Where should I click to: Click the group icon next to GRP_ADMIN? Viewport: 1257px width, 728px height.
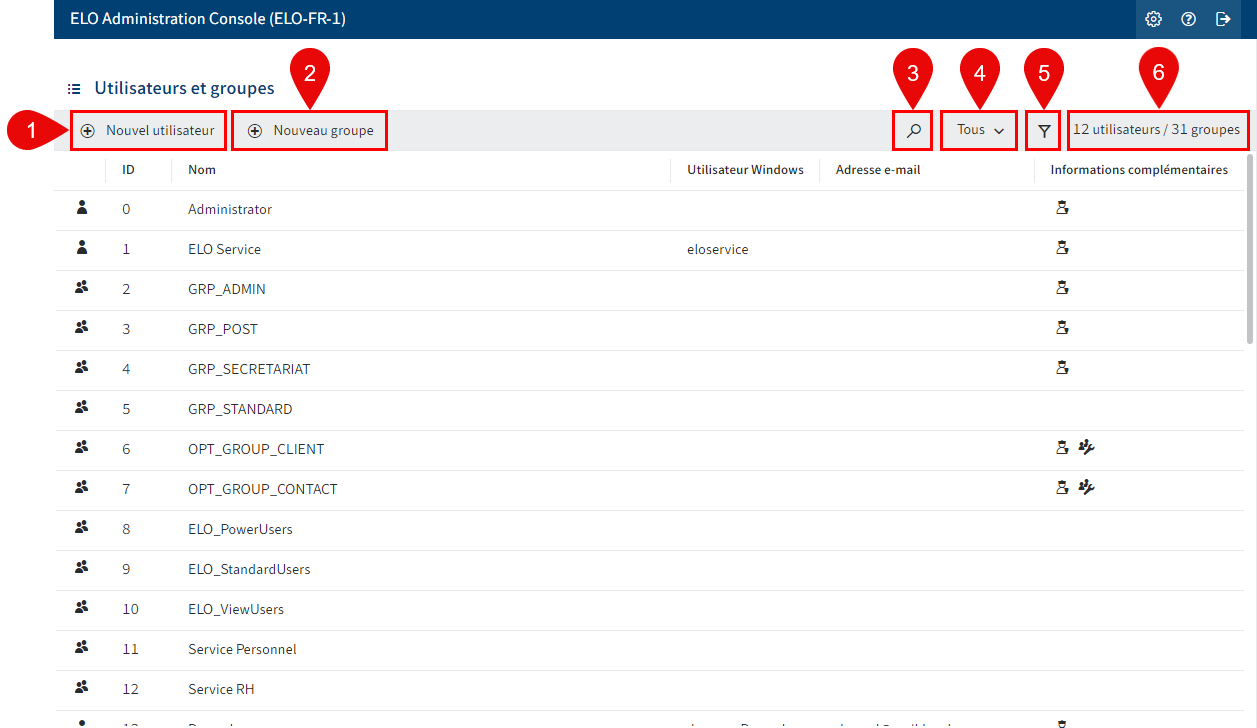click(81, 287)
